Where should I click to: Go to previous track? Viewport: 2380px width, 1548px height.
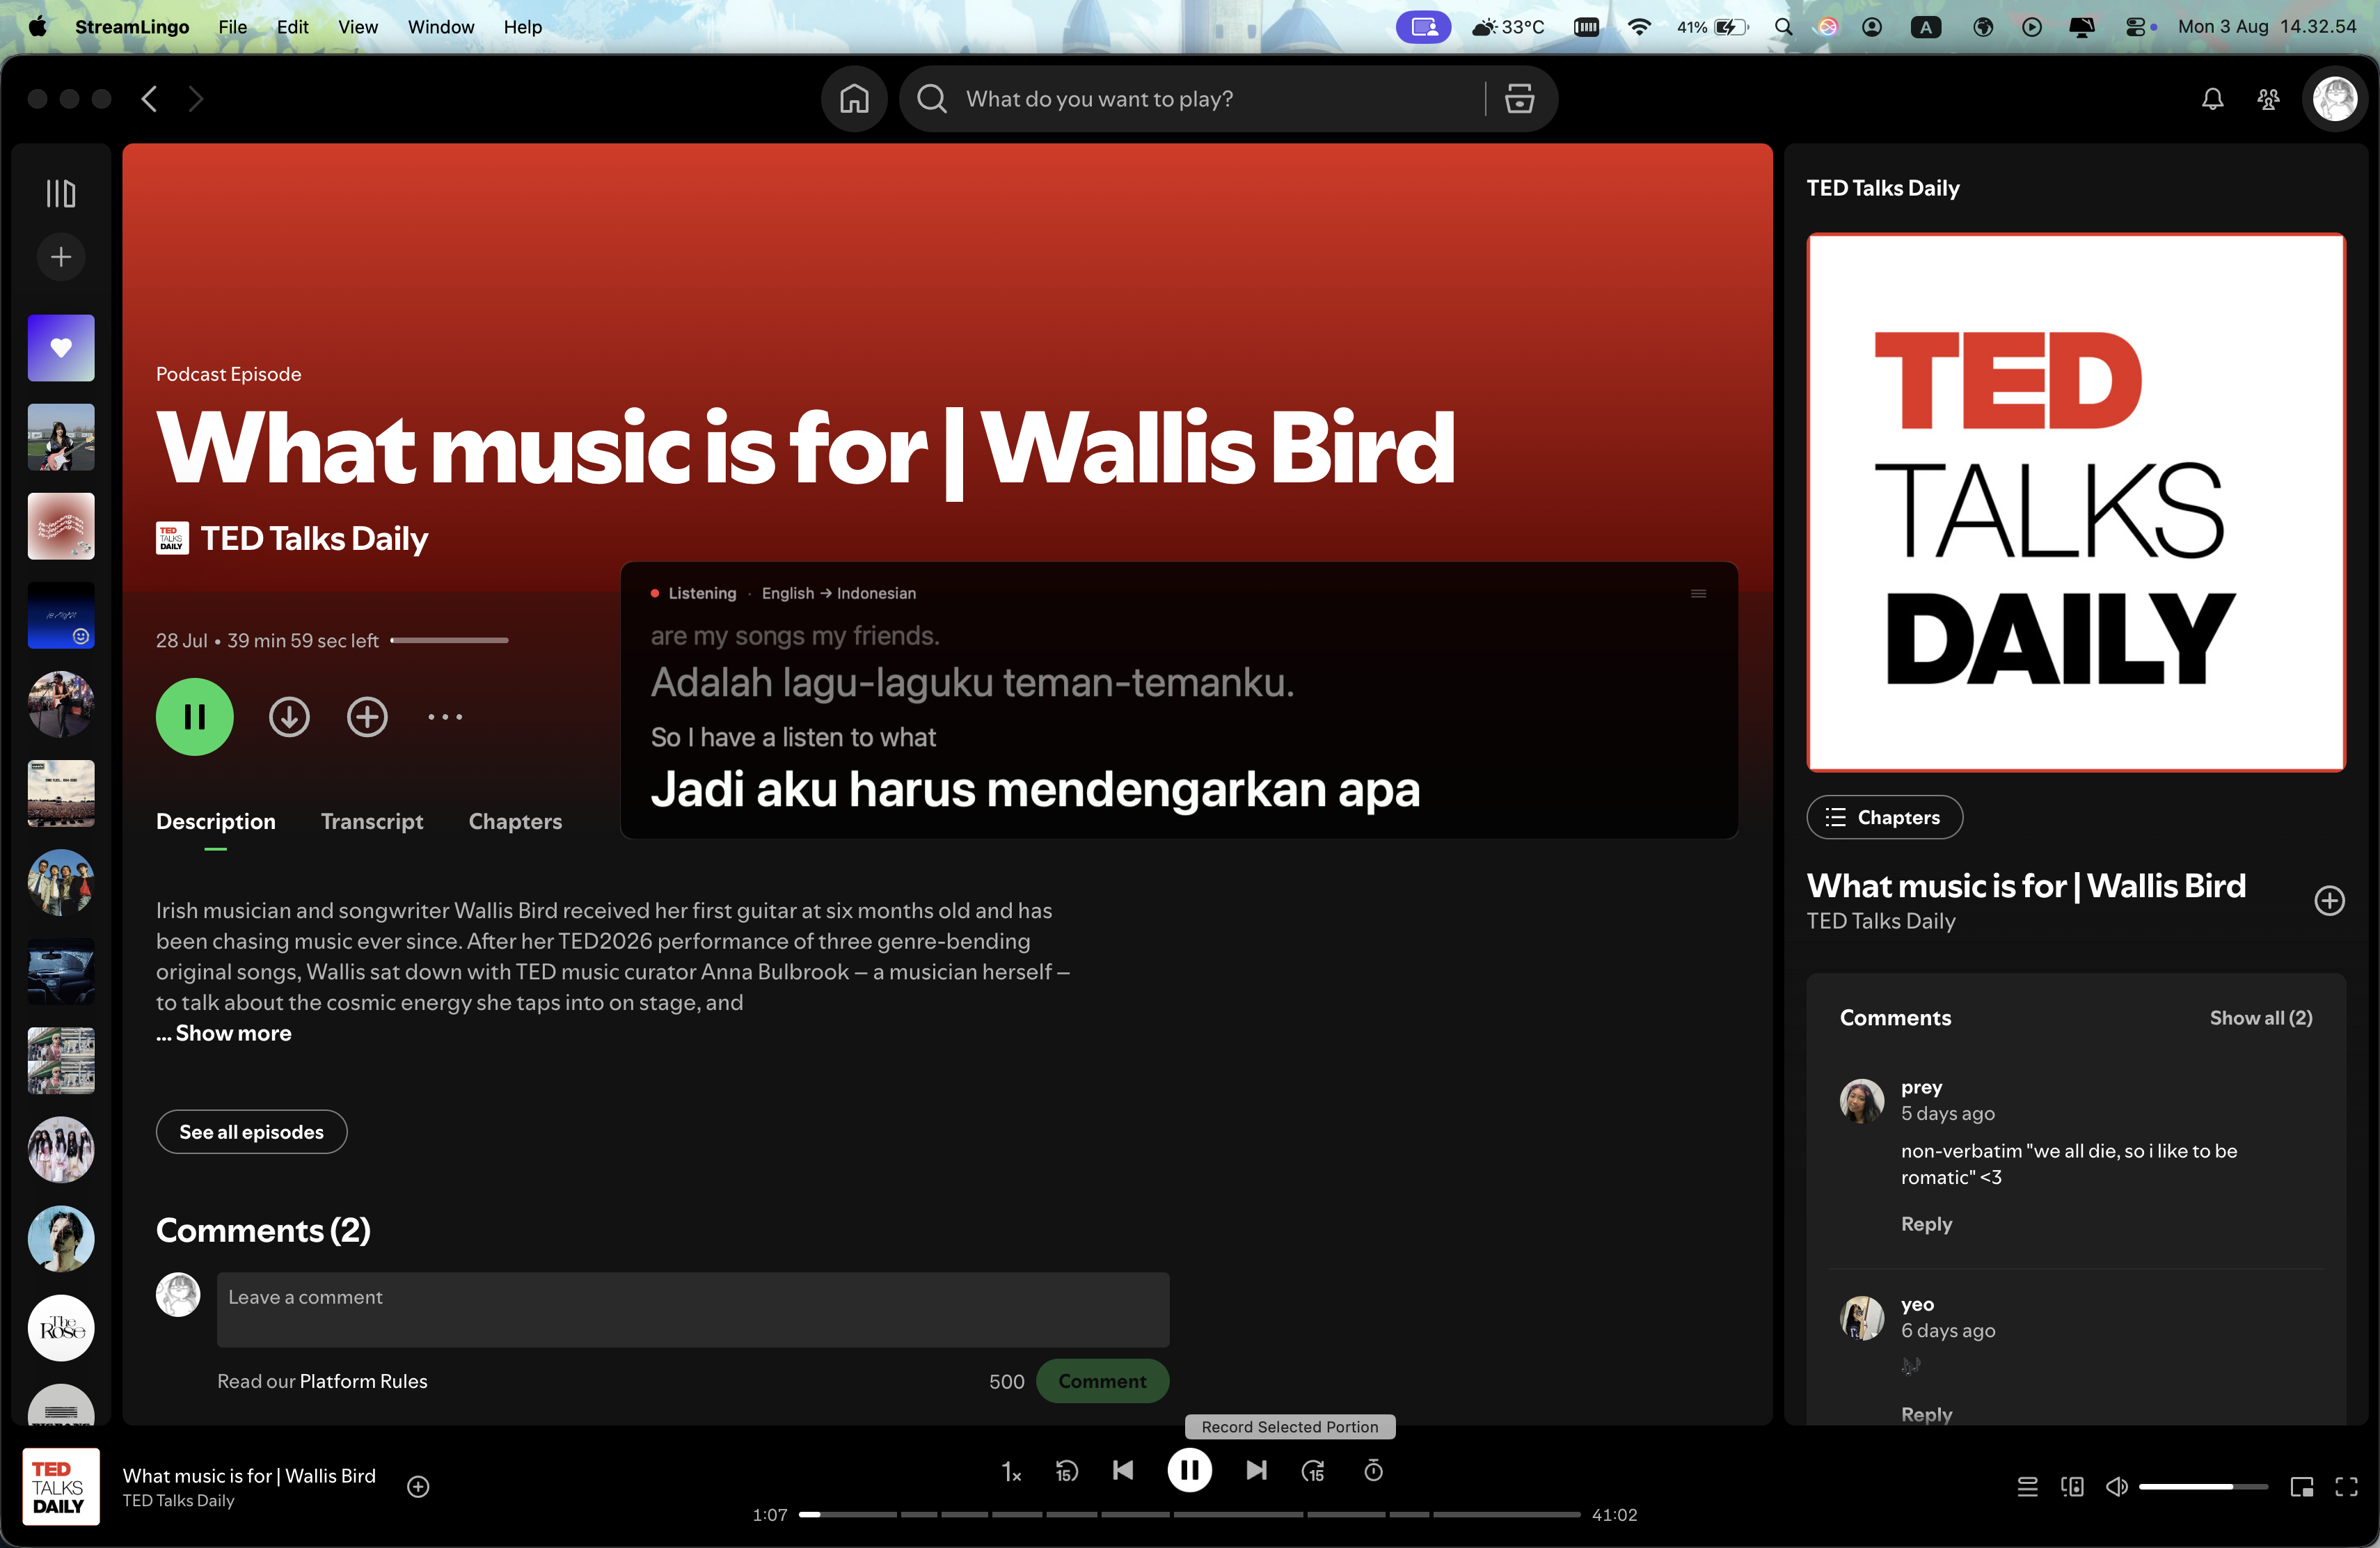point(1123,1470)
